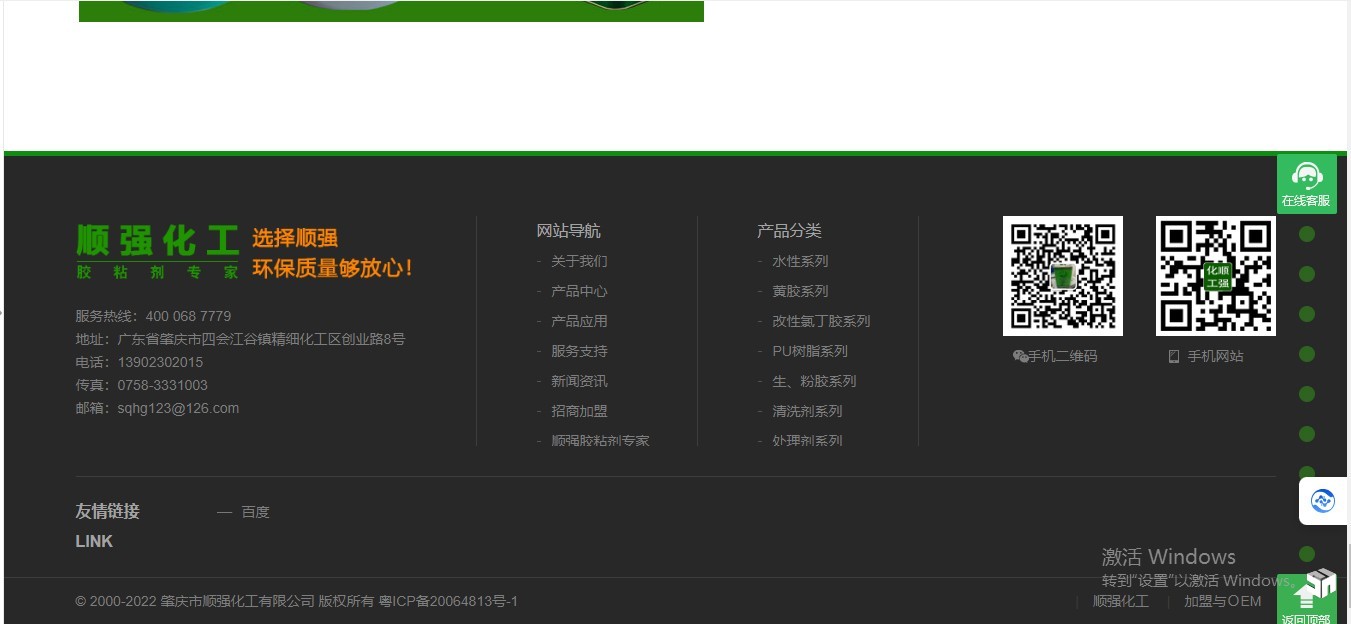Select the 黄胶系列 product category
The height and width of the screenshot is (624, 1351).
tap(800, 291)
